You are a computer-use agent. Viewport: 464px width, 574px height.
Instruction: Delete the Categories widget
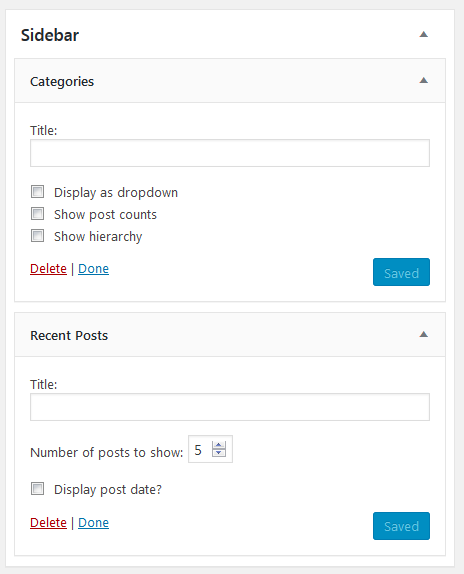pos(48,269)
